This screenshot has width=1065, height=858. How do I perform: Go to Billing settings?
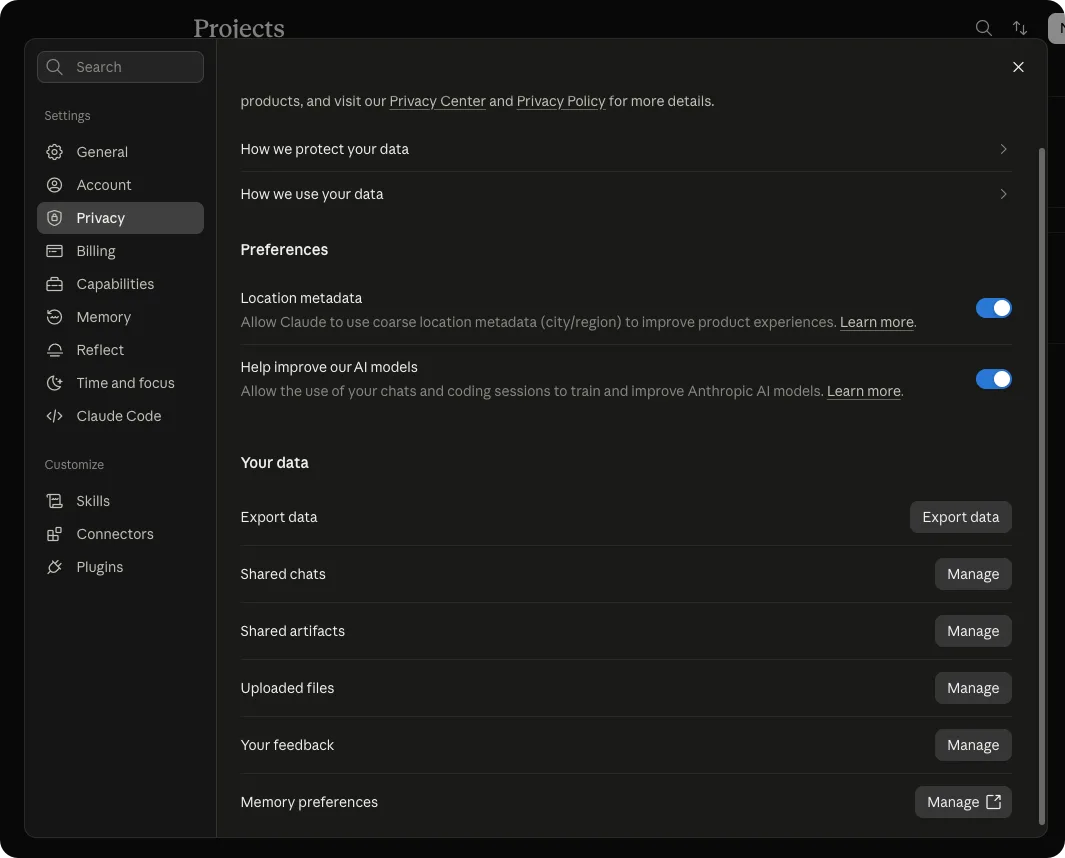point(120,251)
